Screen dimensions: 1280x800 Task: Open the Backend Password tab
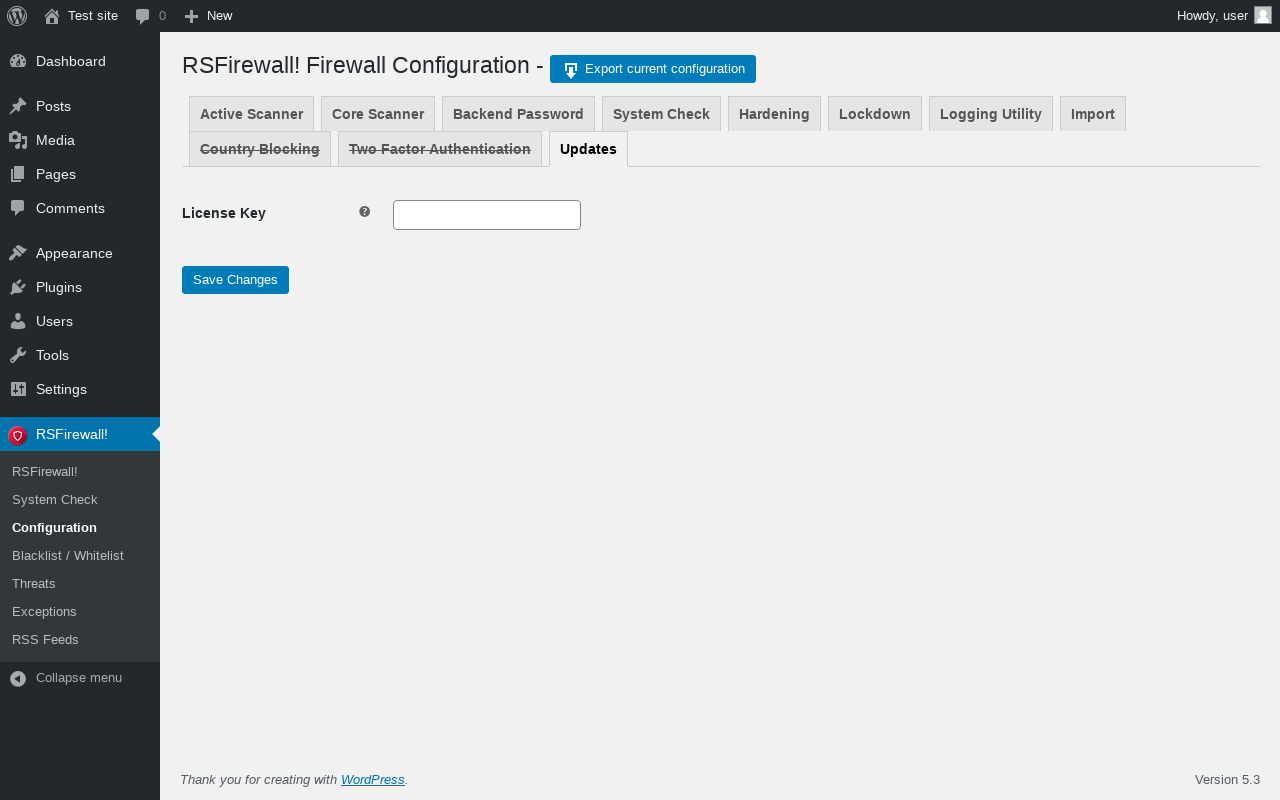(518, 114)
